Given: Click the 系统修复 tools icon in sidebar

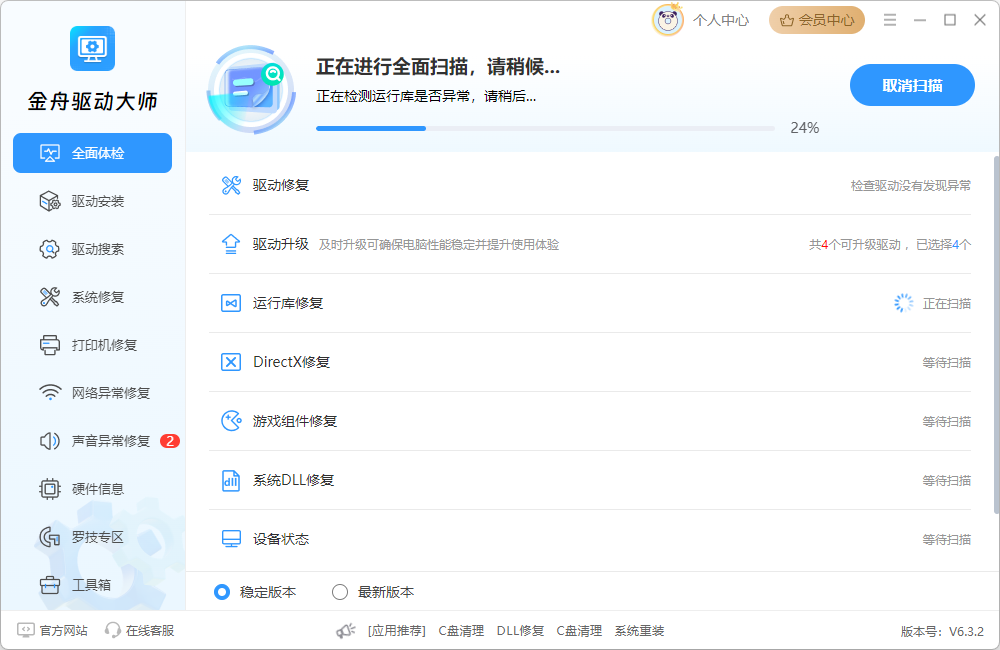Looking at the screenshot, I should tap(50, 297).
